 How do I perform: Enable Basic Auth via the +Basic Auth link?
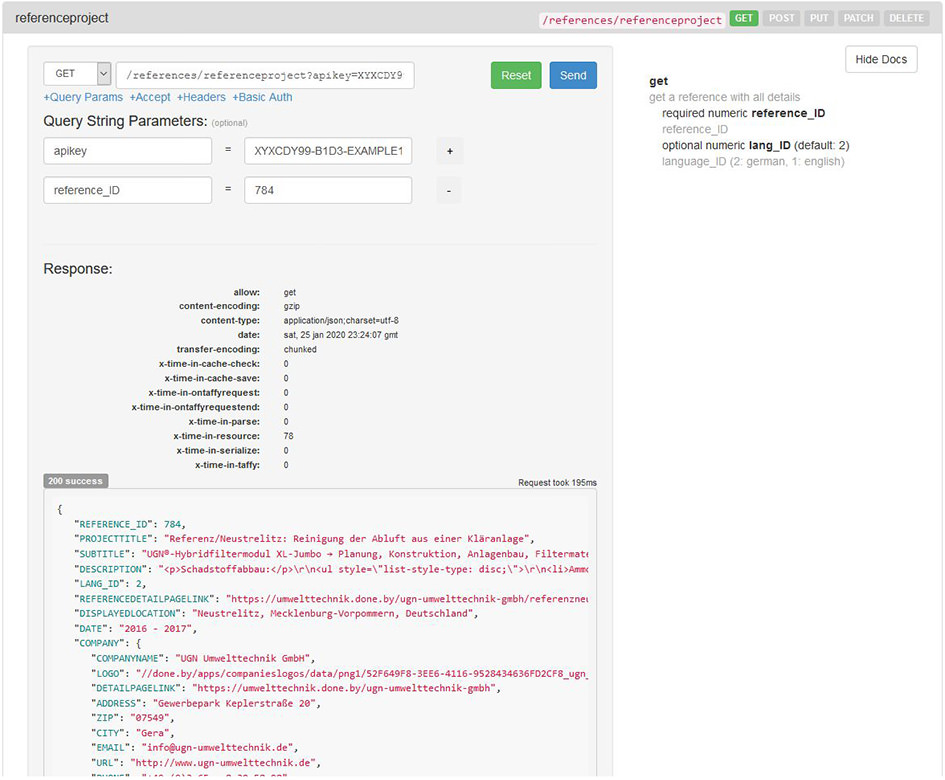[x=262, y=97]
